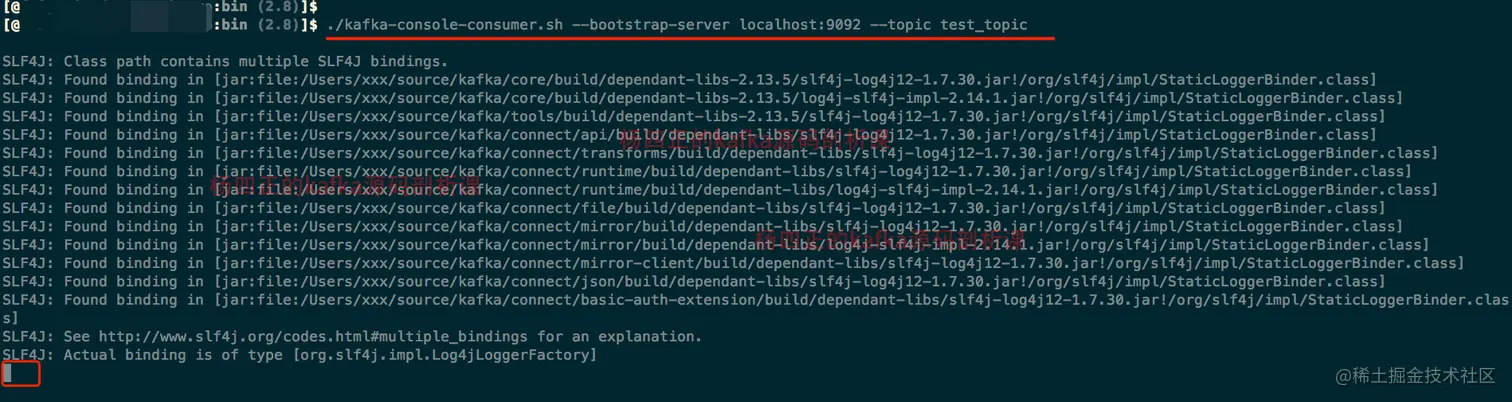The width and height of the screenshot is (1512, 402).
Task: Click the connect/runtime log4j-slf4j-impl binding line
Action: [x=720, y=189]
